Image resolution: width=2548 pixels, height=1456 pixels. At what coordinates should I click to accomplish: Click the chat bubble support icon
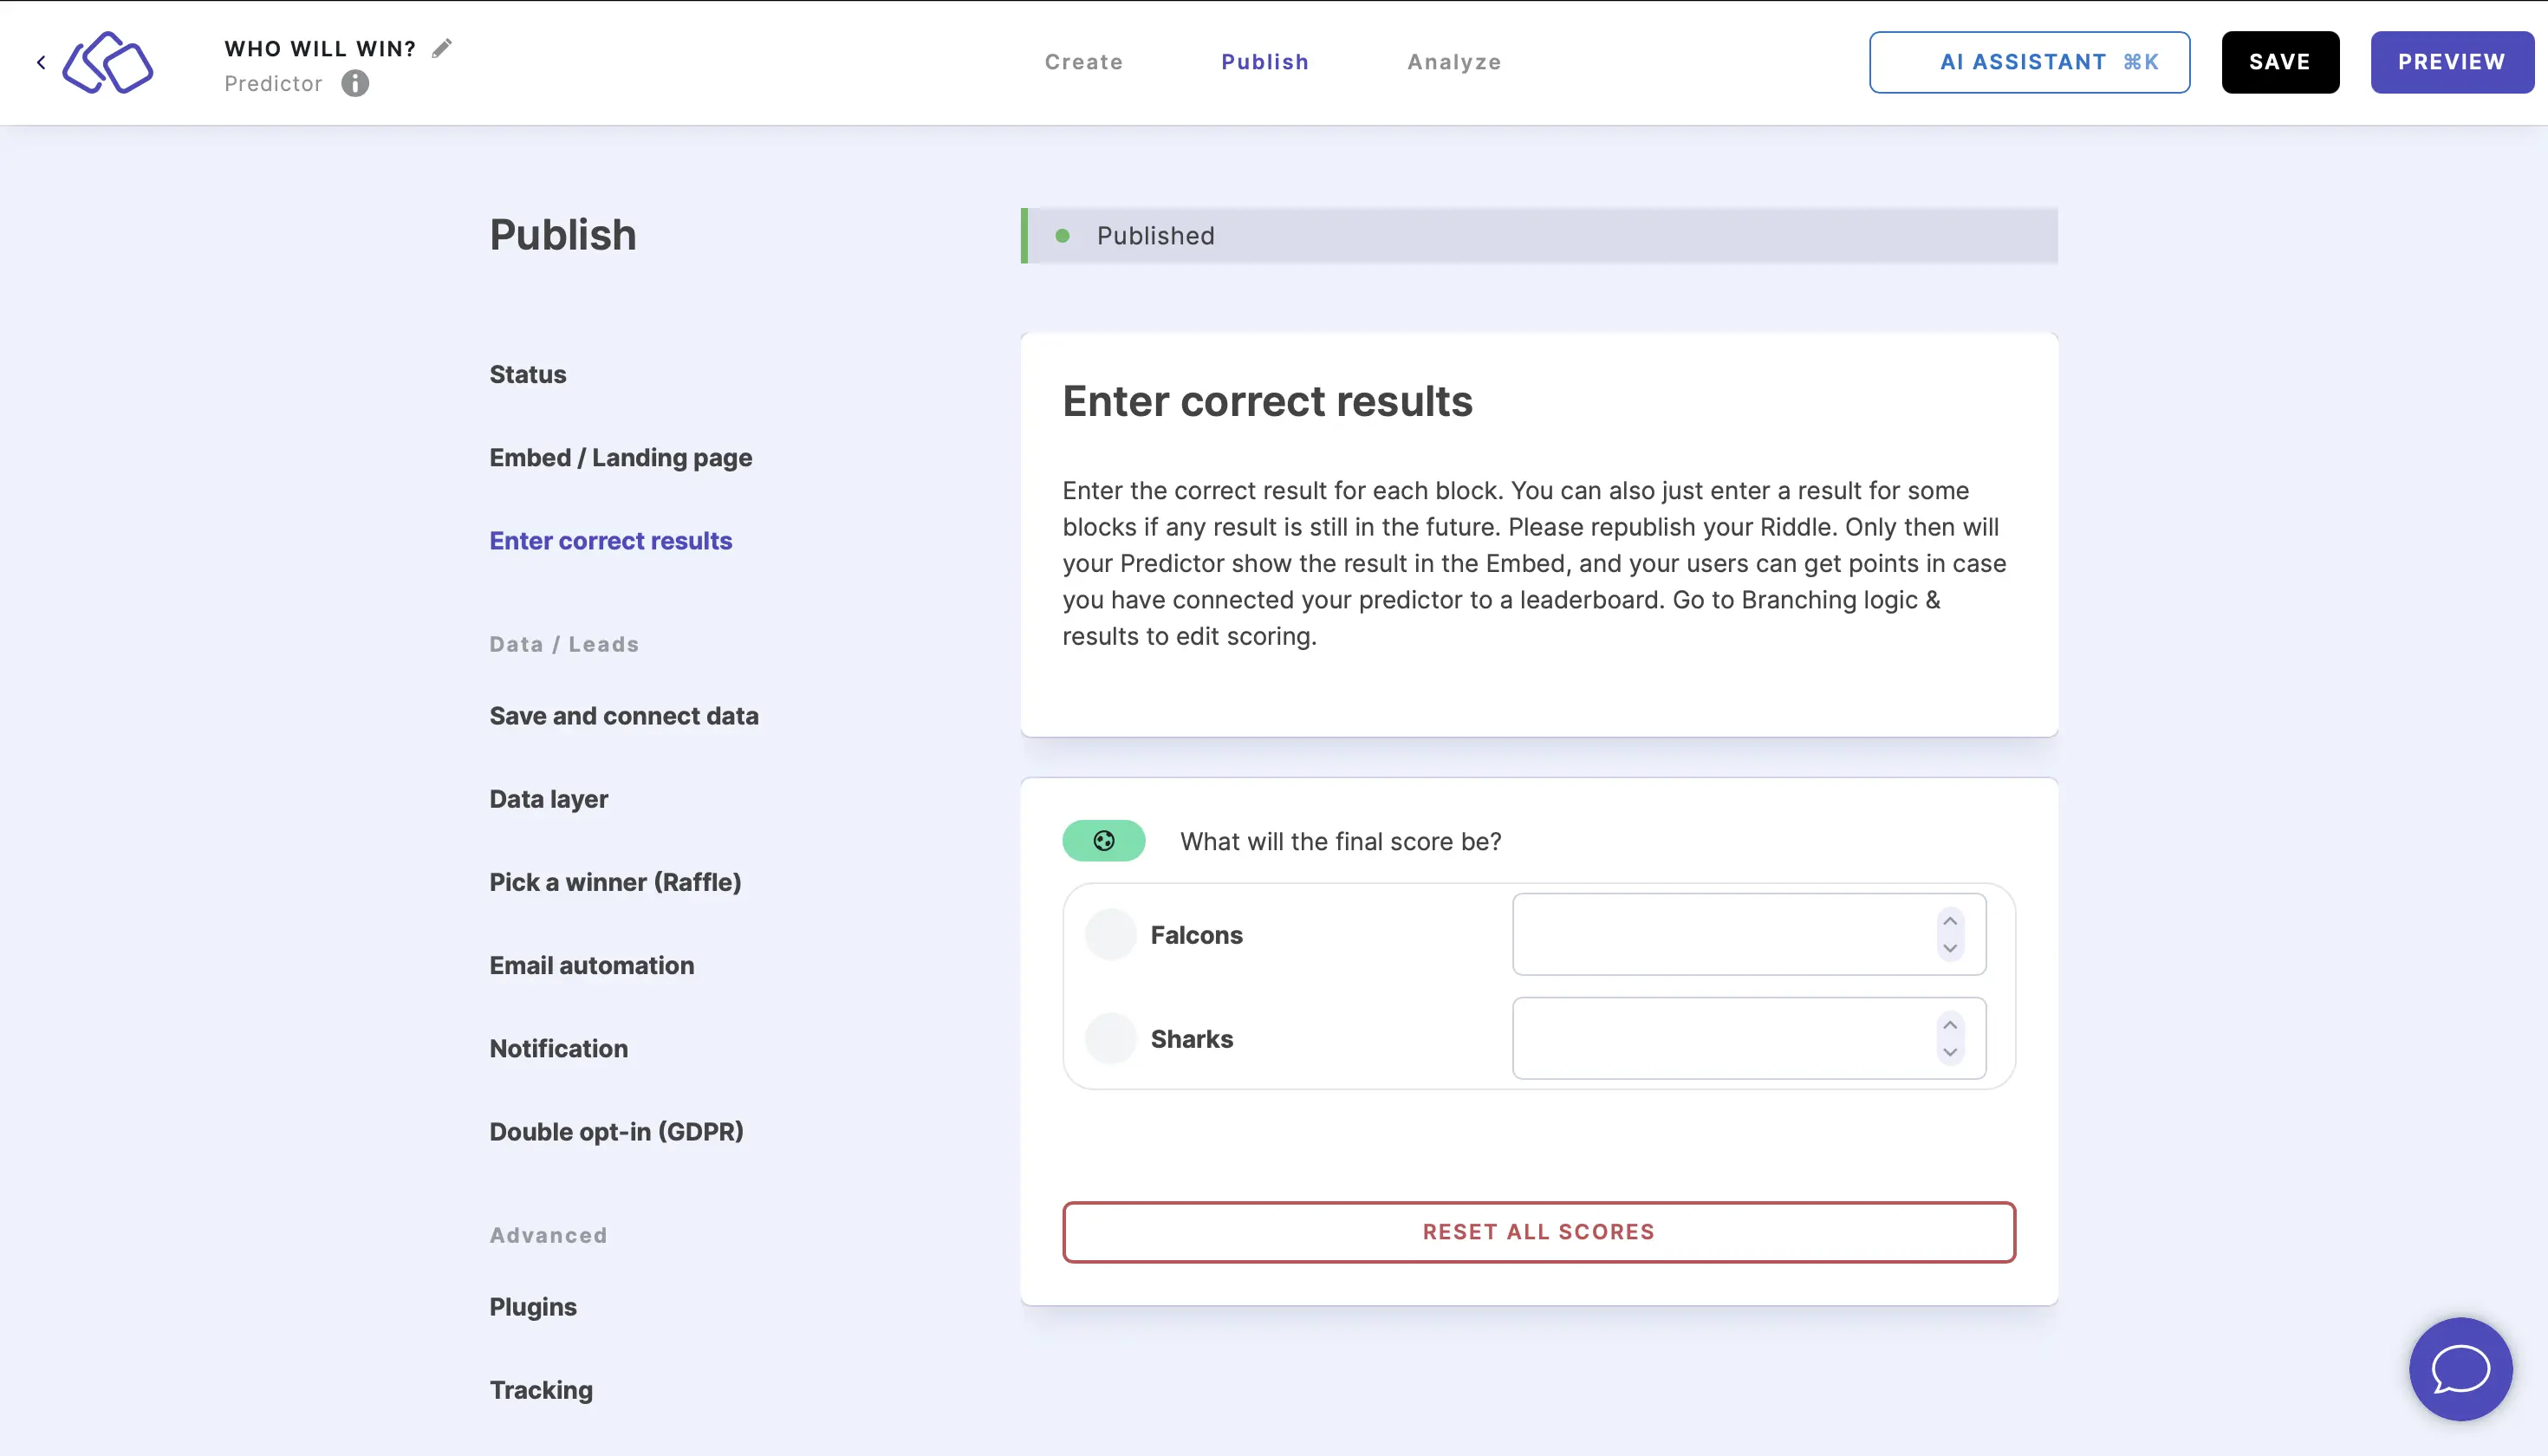point(2460,1368)
